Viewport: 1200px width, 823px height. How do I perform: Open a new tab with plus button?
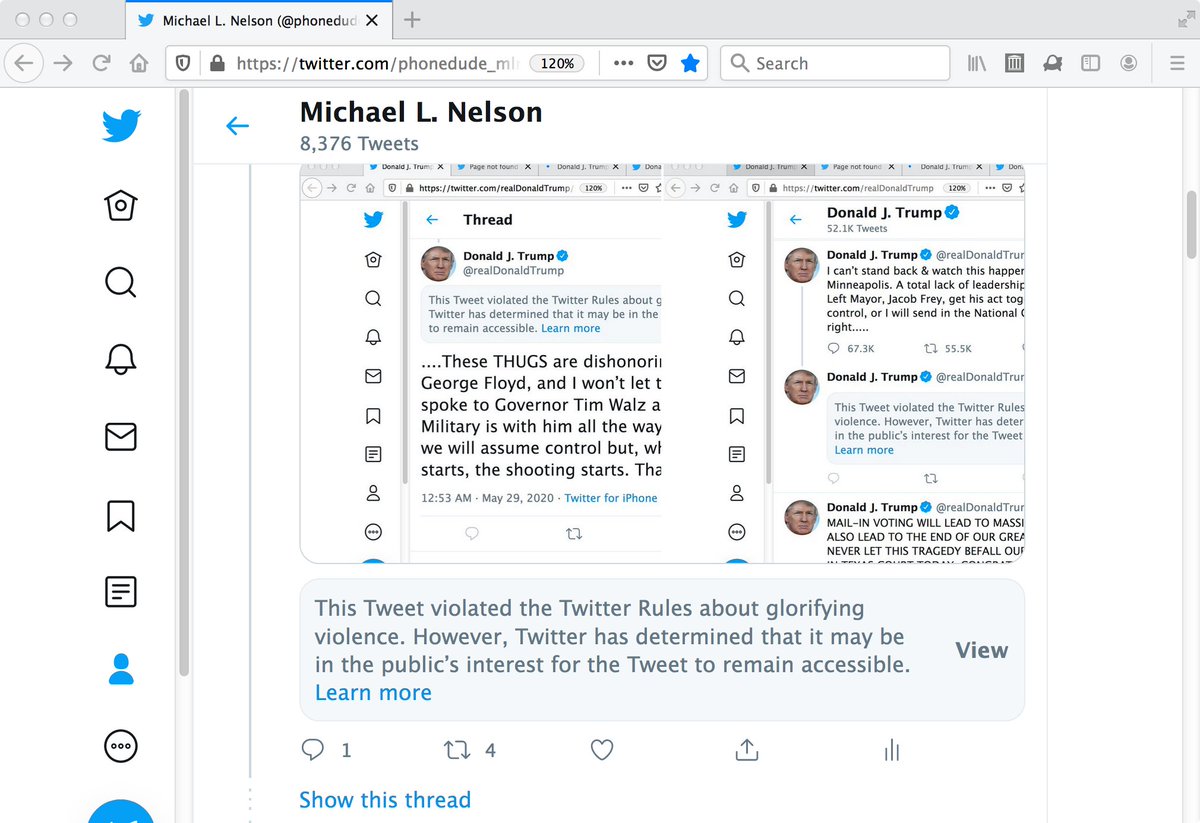[412, 20]
